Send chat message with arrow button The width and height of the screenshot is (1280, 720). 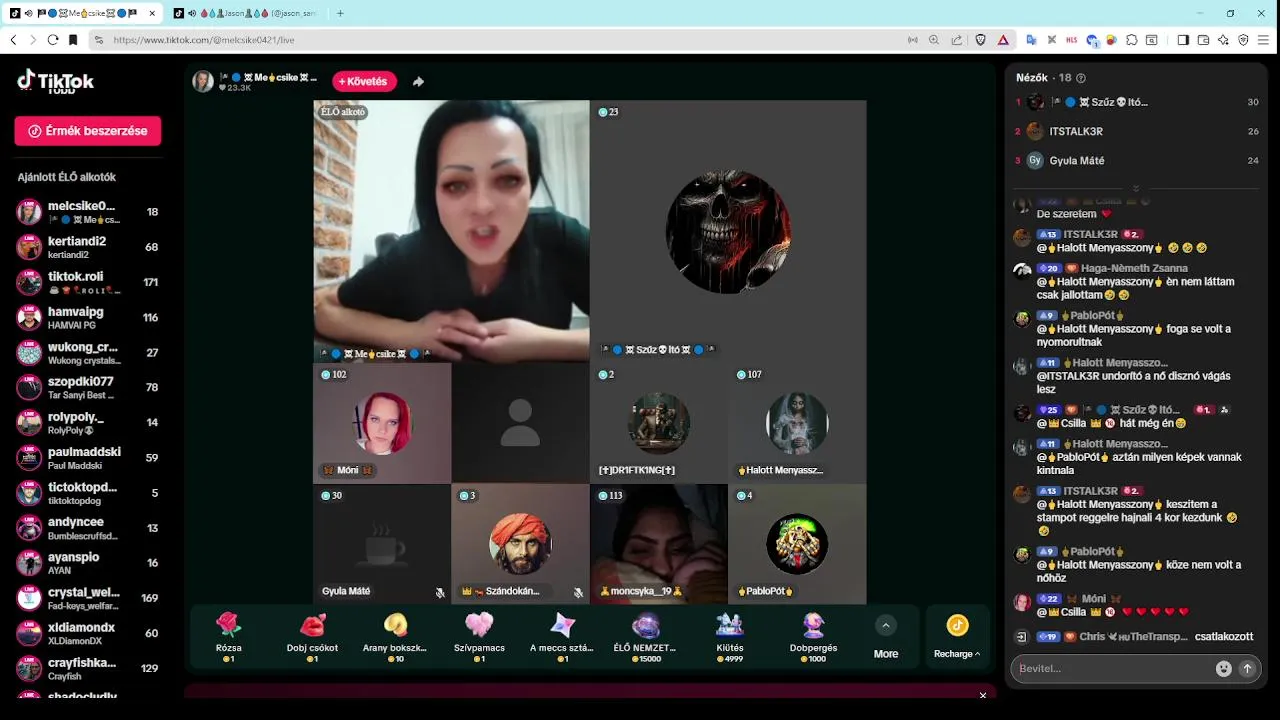click(x=1247, y=669)
